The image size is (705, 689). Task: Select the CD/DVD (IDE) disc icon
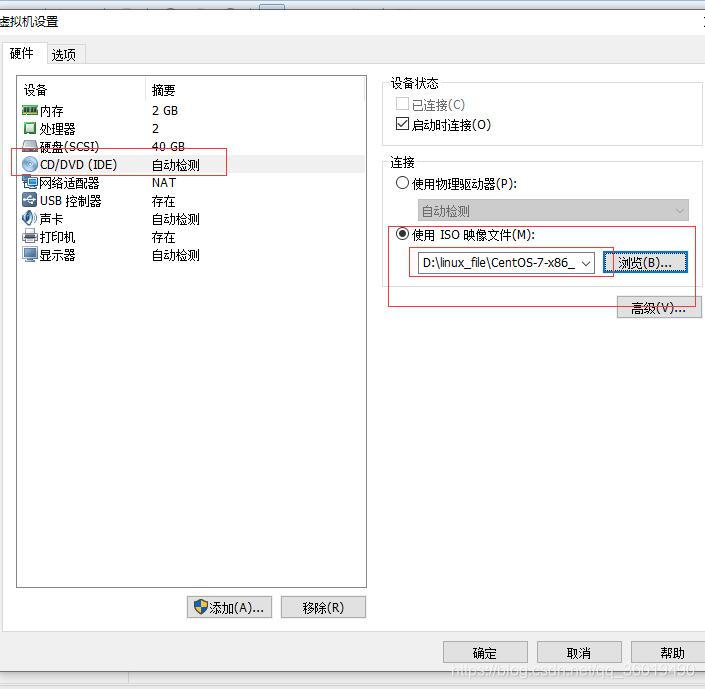30,164
